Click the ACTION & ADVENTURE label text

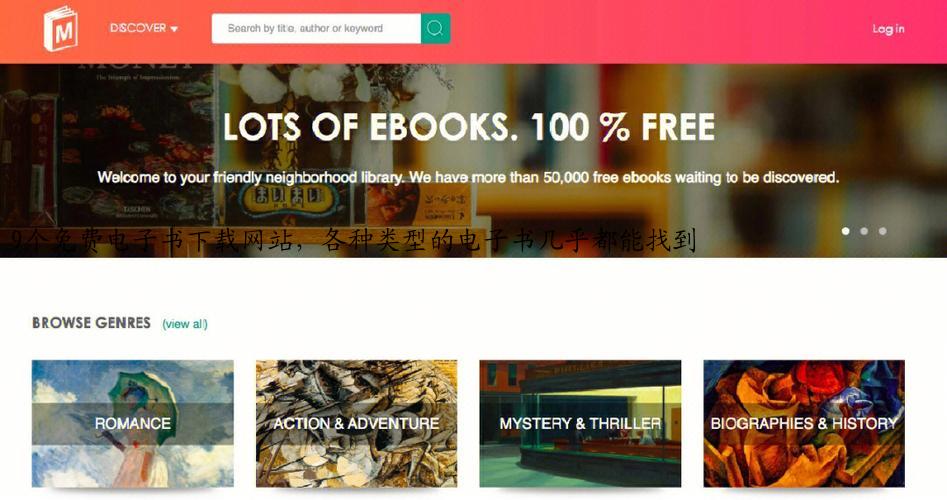pos(356,423)
